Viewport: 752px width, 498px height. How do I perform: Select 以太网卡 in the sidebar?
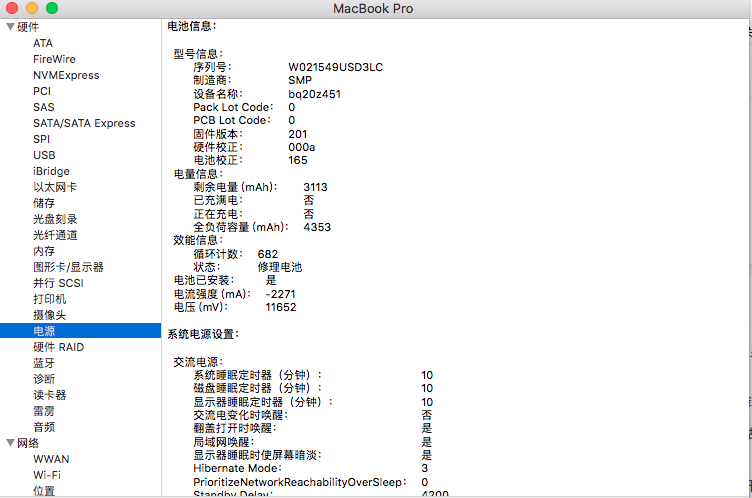pos(55,187)
